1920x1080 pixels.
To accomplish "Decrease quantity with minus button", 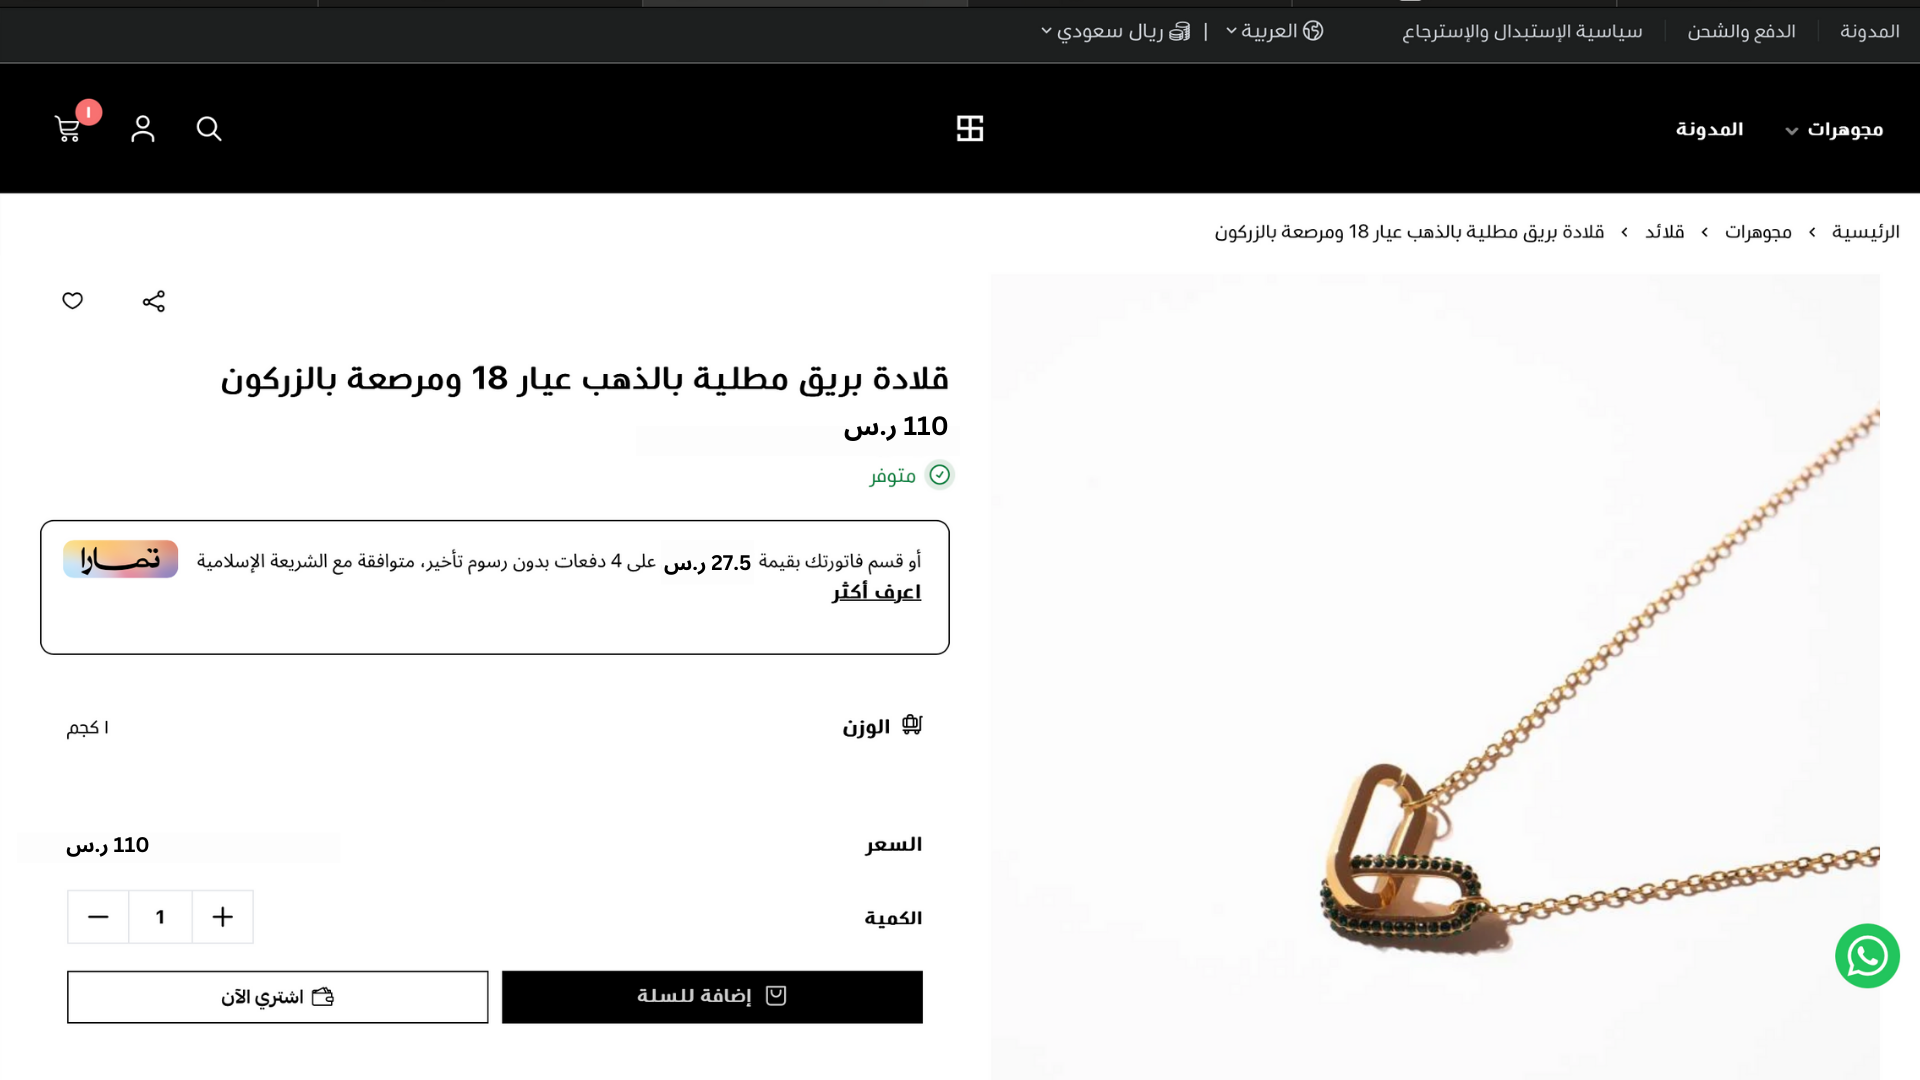I will 98,917.
